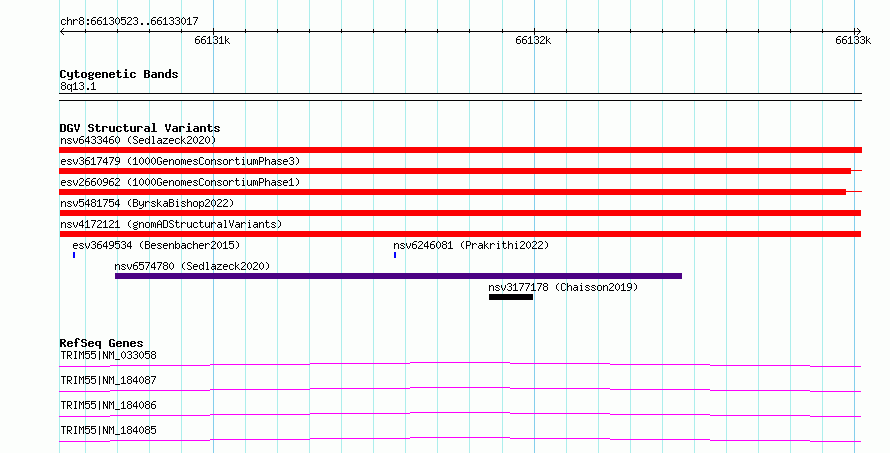This screenshot has height=453, width=890.
Task: Click the magenta line for TRIM55|NM_184086
Action: pos(460,414)
